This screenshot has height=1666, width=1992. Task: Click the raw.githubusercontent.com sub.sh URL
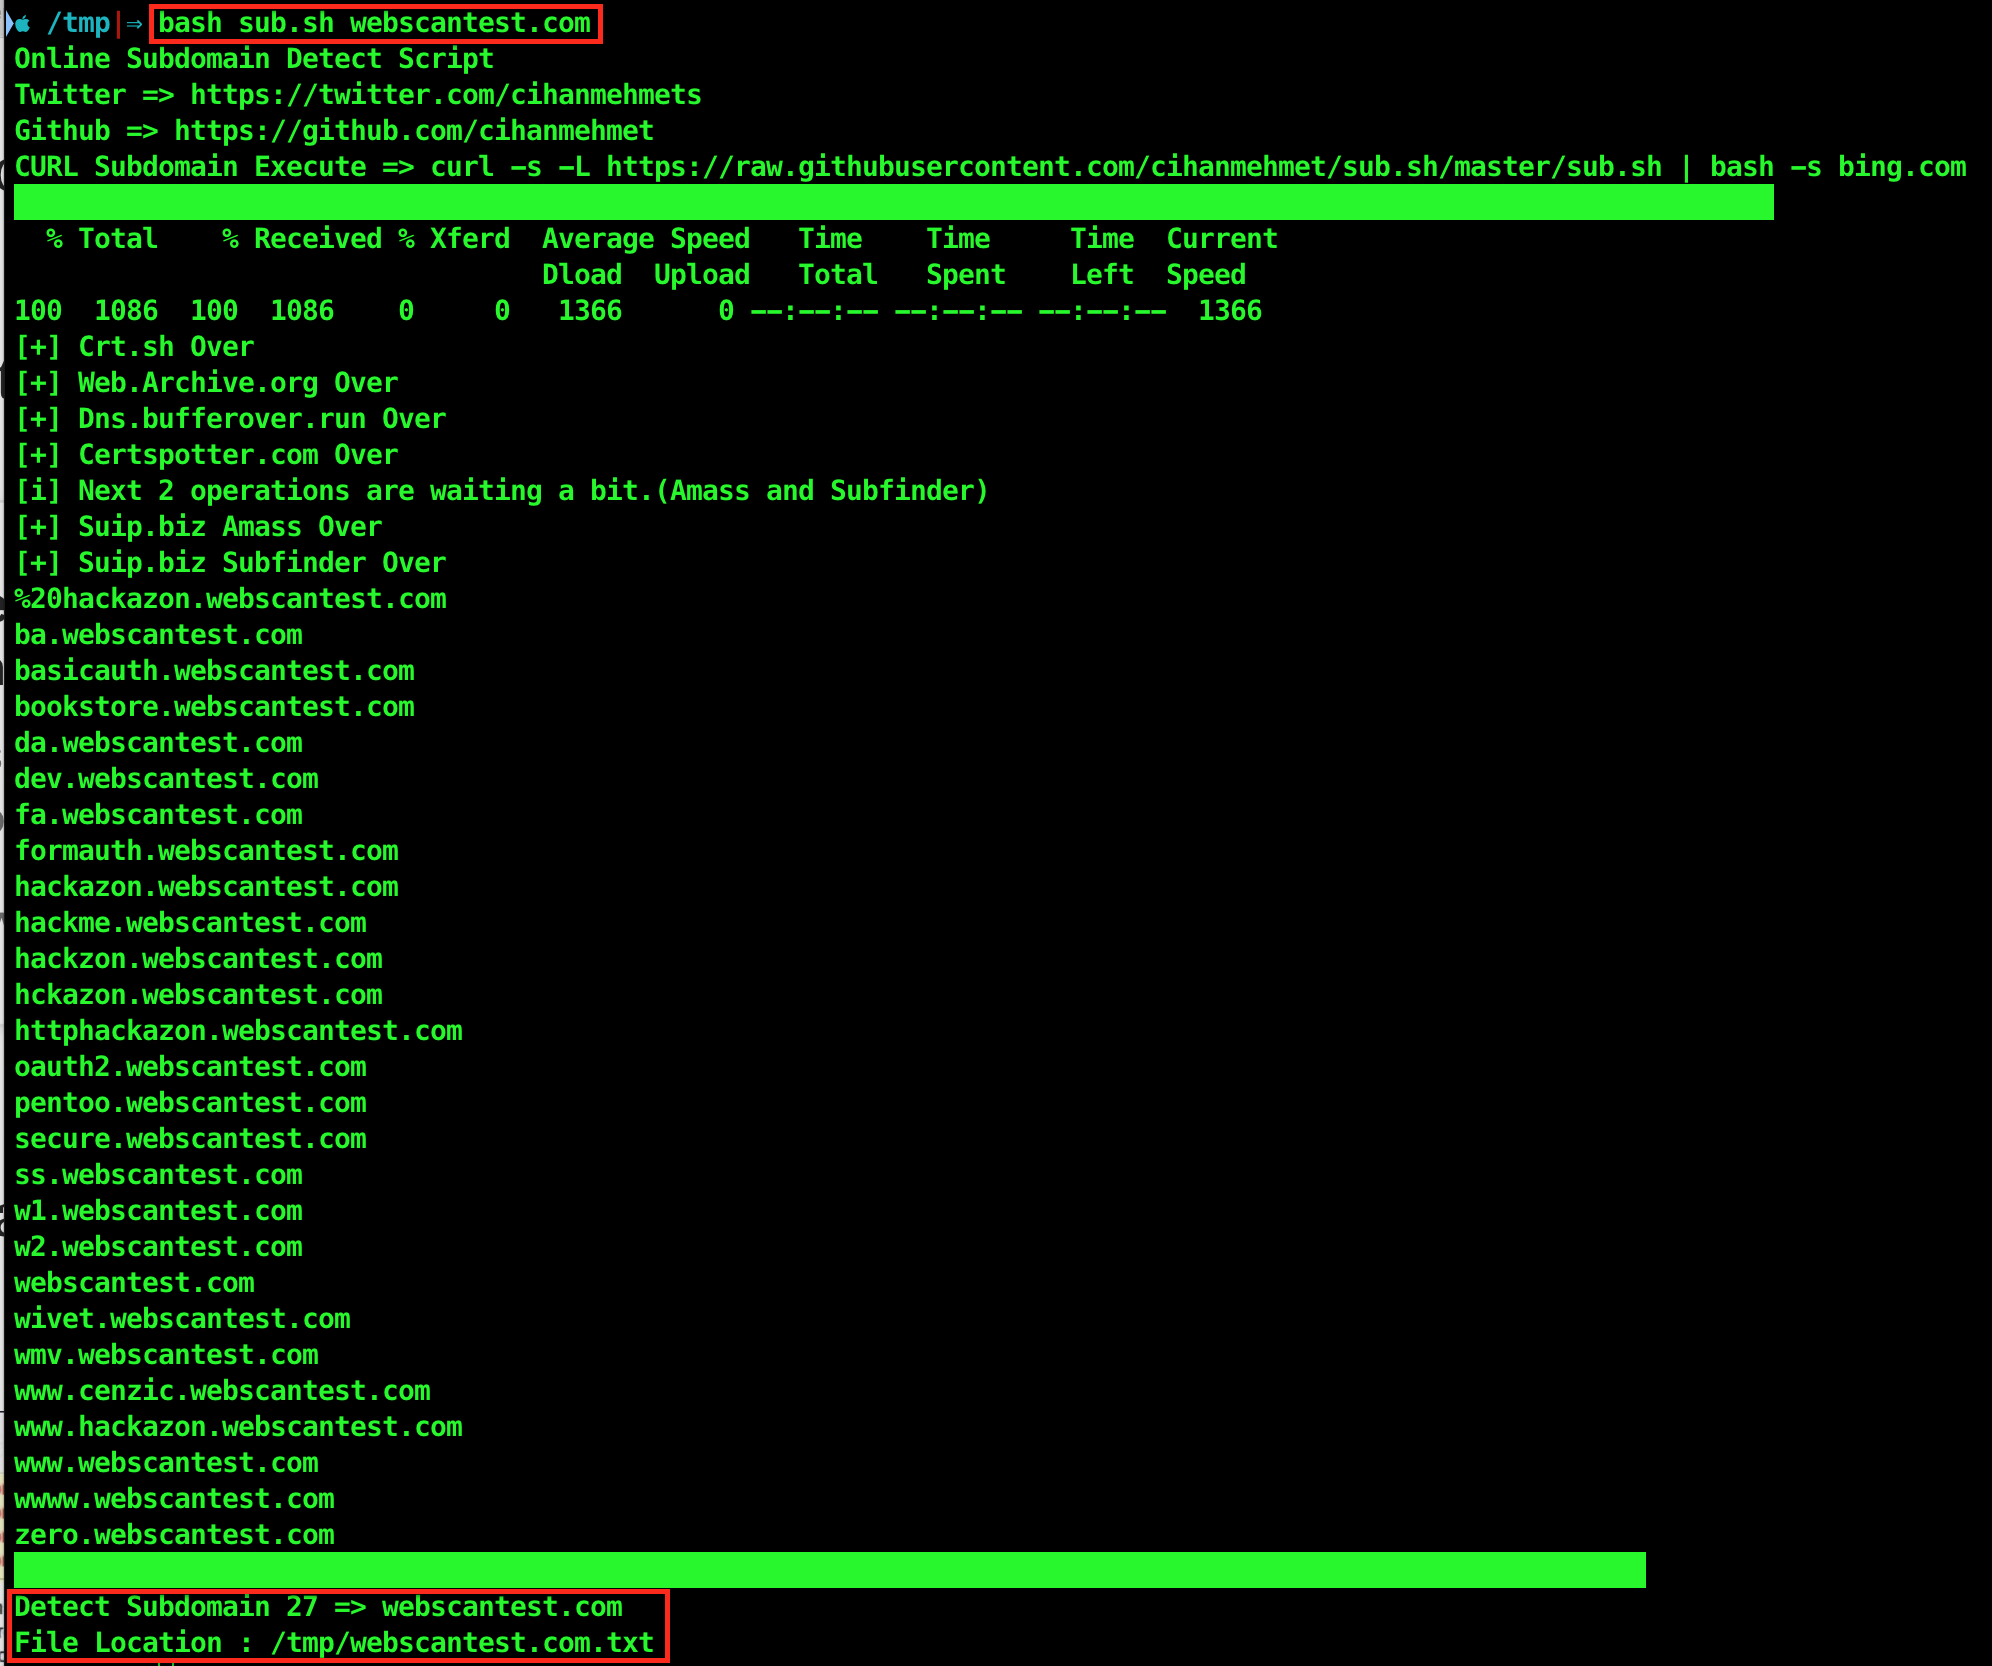point(1133,167)
